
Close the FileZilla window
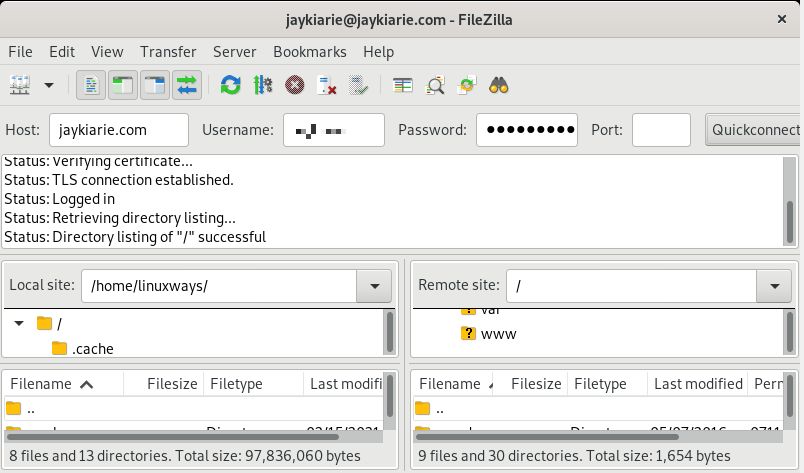[782, 19]
